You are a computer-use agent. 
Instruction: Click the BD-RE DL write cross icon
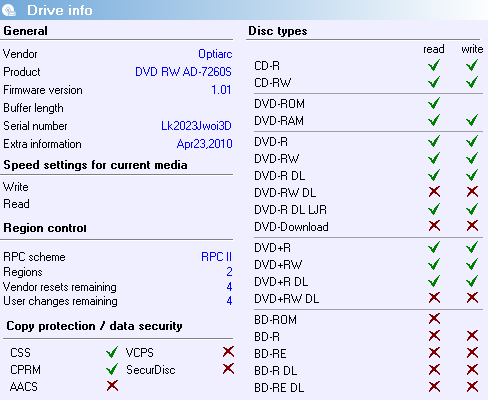472,387
